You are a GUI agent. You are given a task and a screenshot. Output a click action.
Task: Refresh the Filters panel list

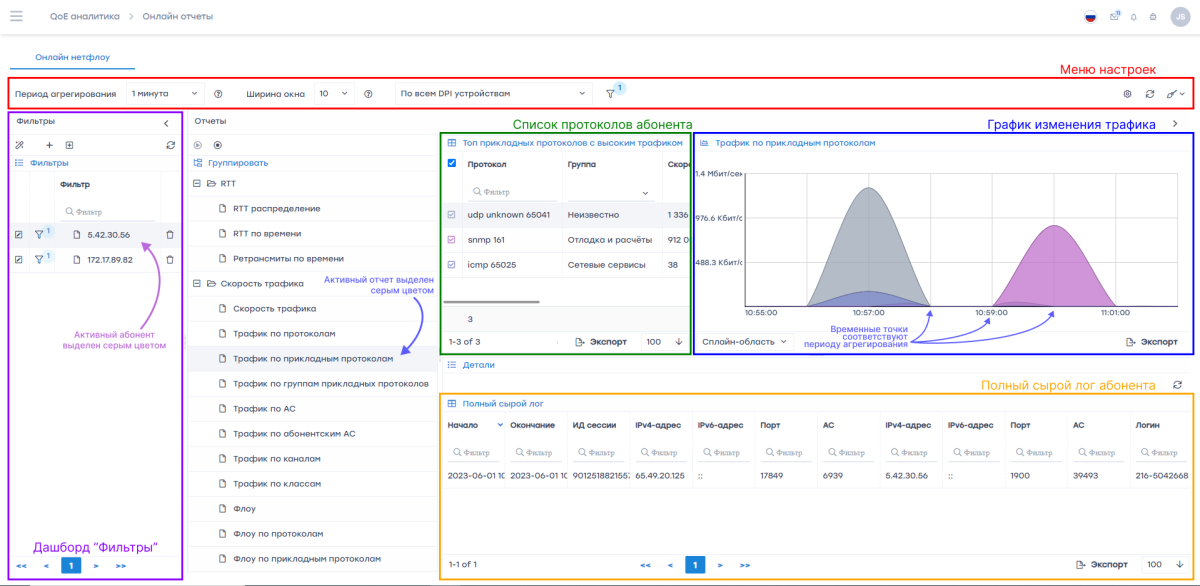170,145
